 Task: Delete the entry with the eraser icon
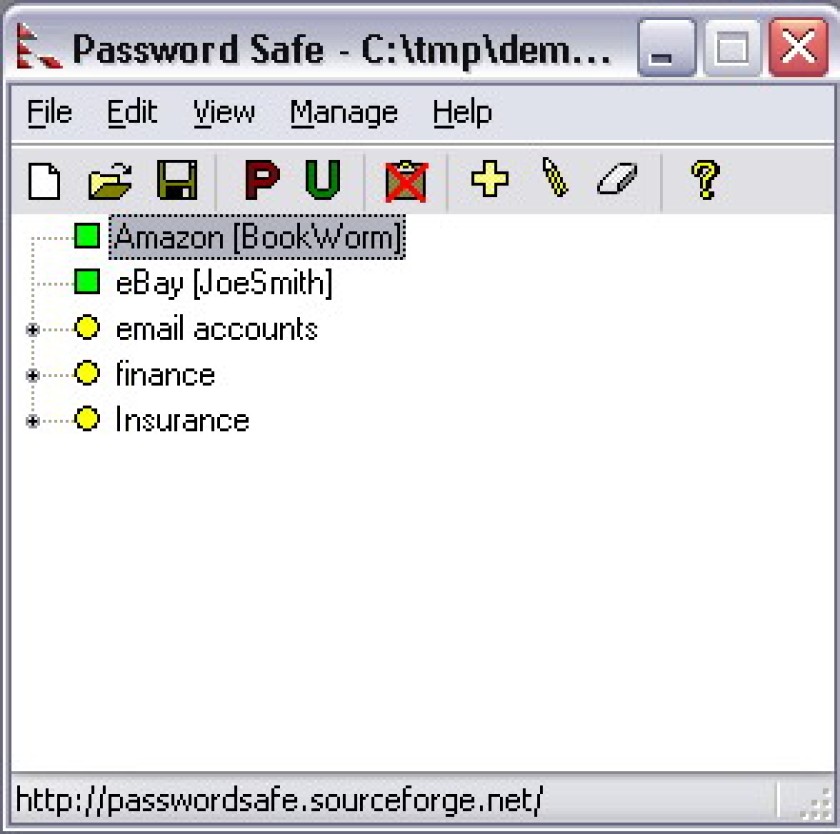(617, 178)
